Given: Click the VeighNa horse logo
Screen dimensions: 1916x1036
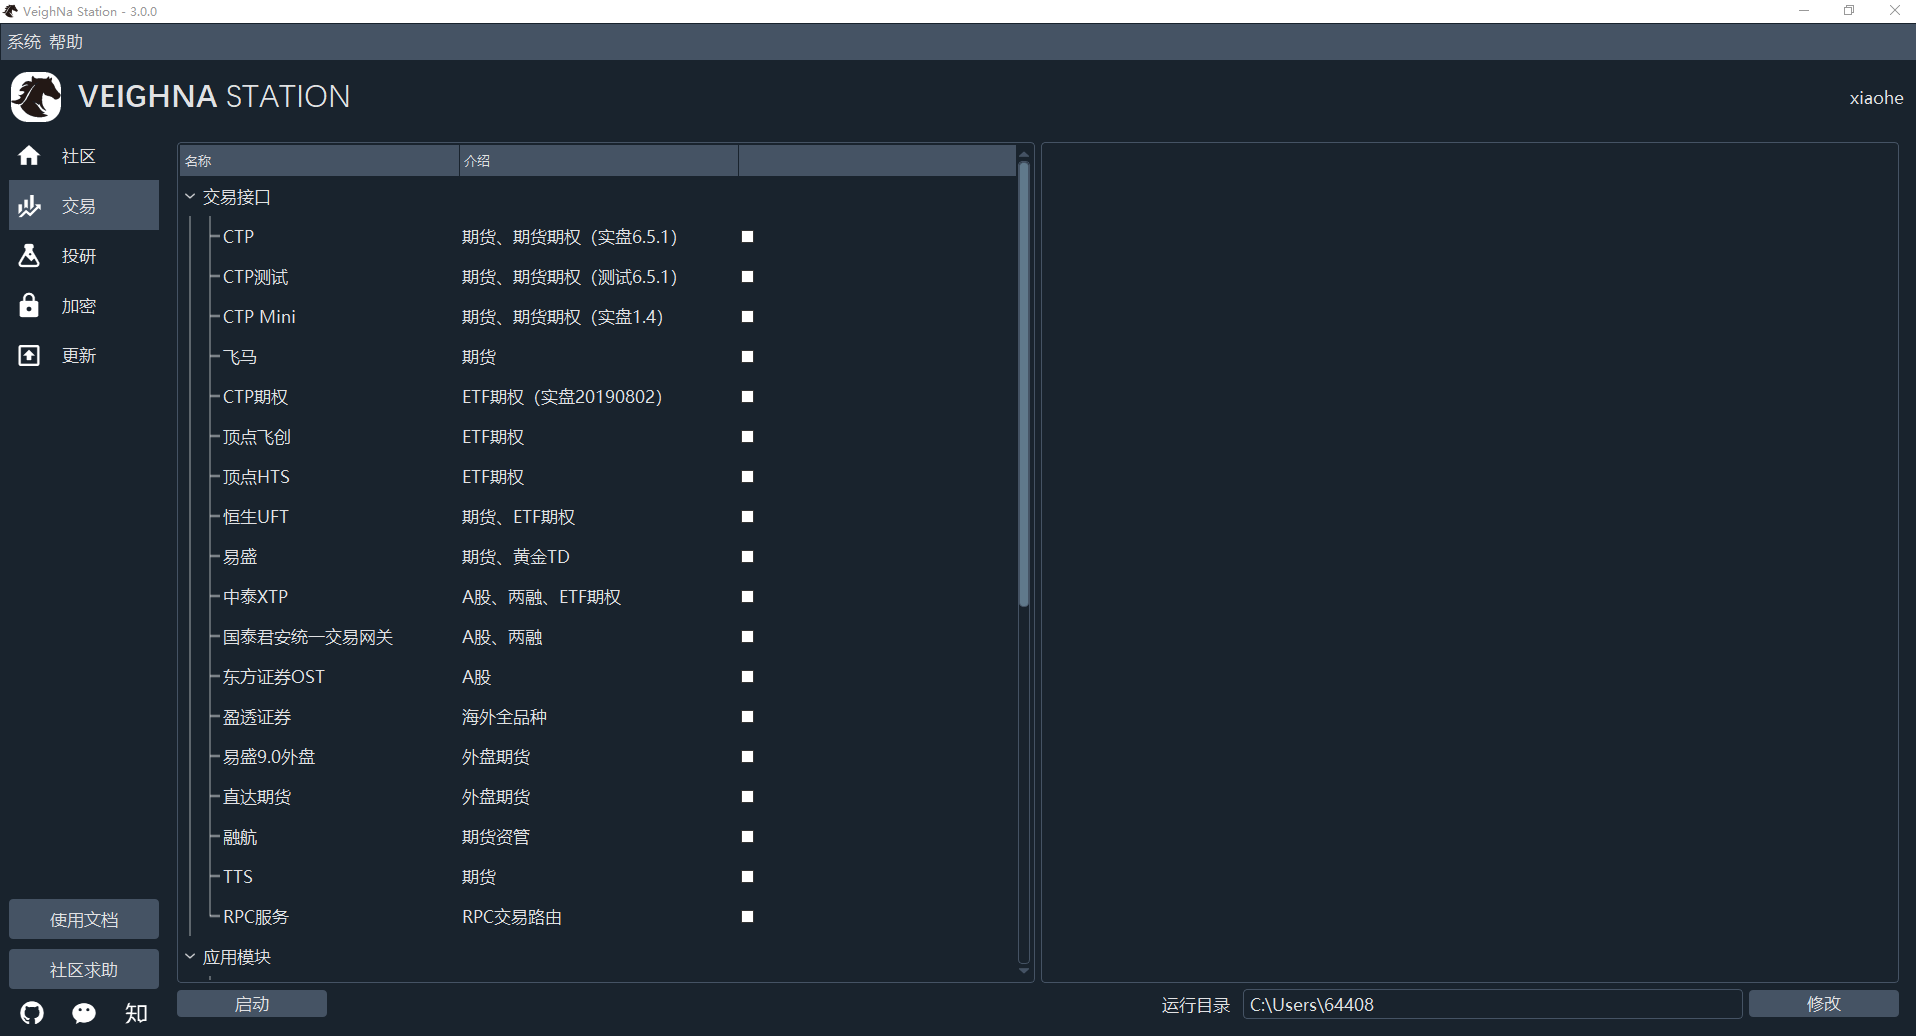Looking at the screenshot, I should point(35,96).
